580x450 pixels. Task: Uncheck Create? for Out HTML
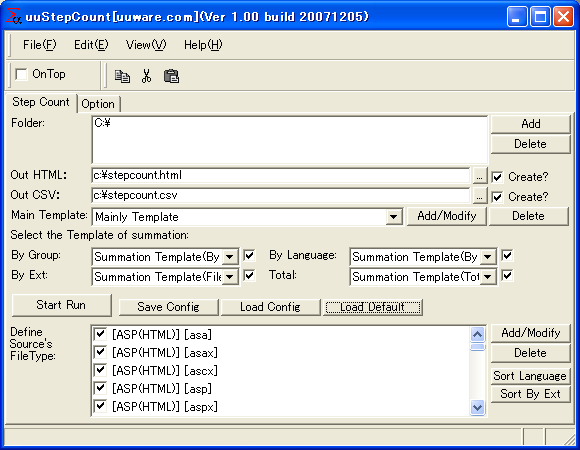(498, 177)
